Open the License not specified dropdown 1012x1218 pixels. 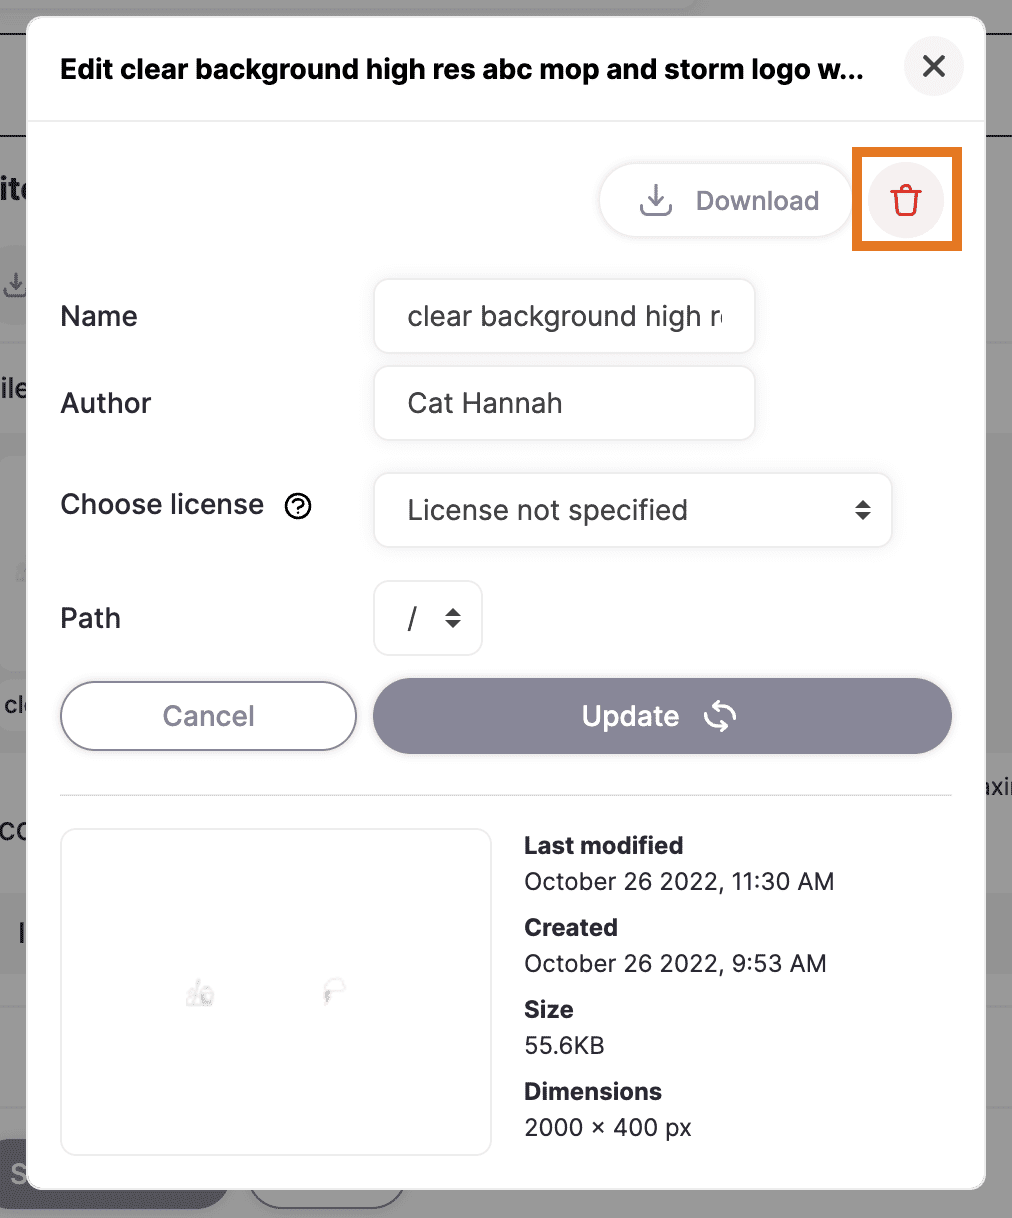click(633, 510)
